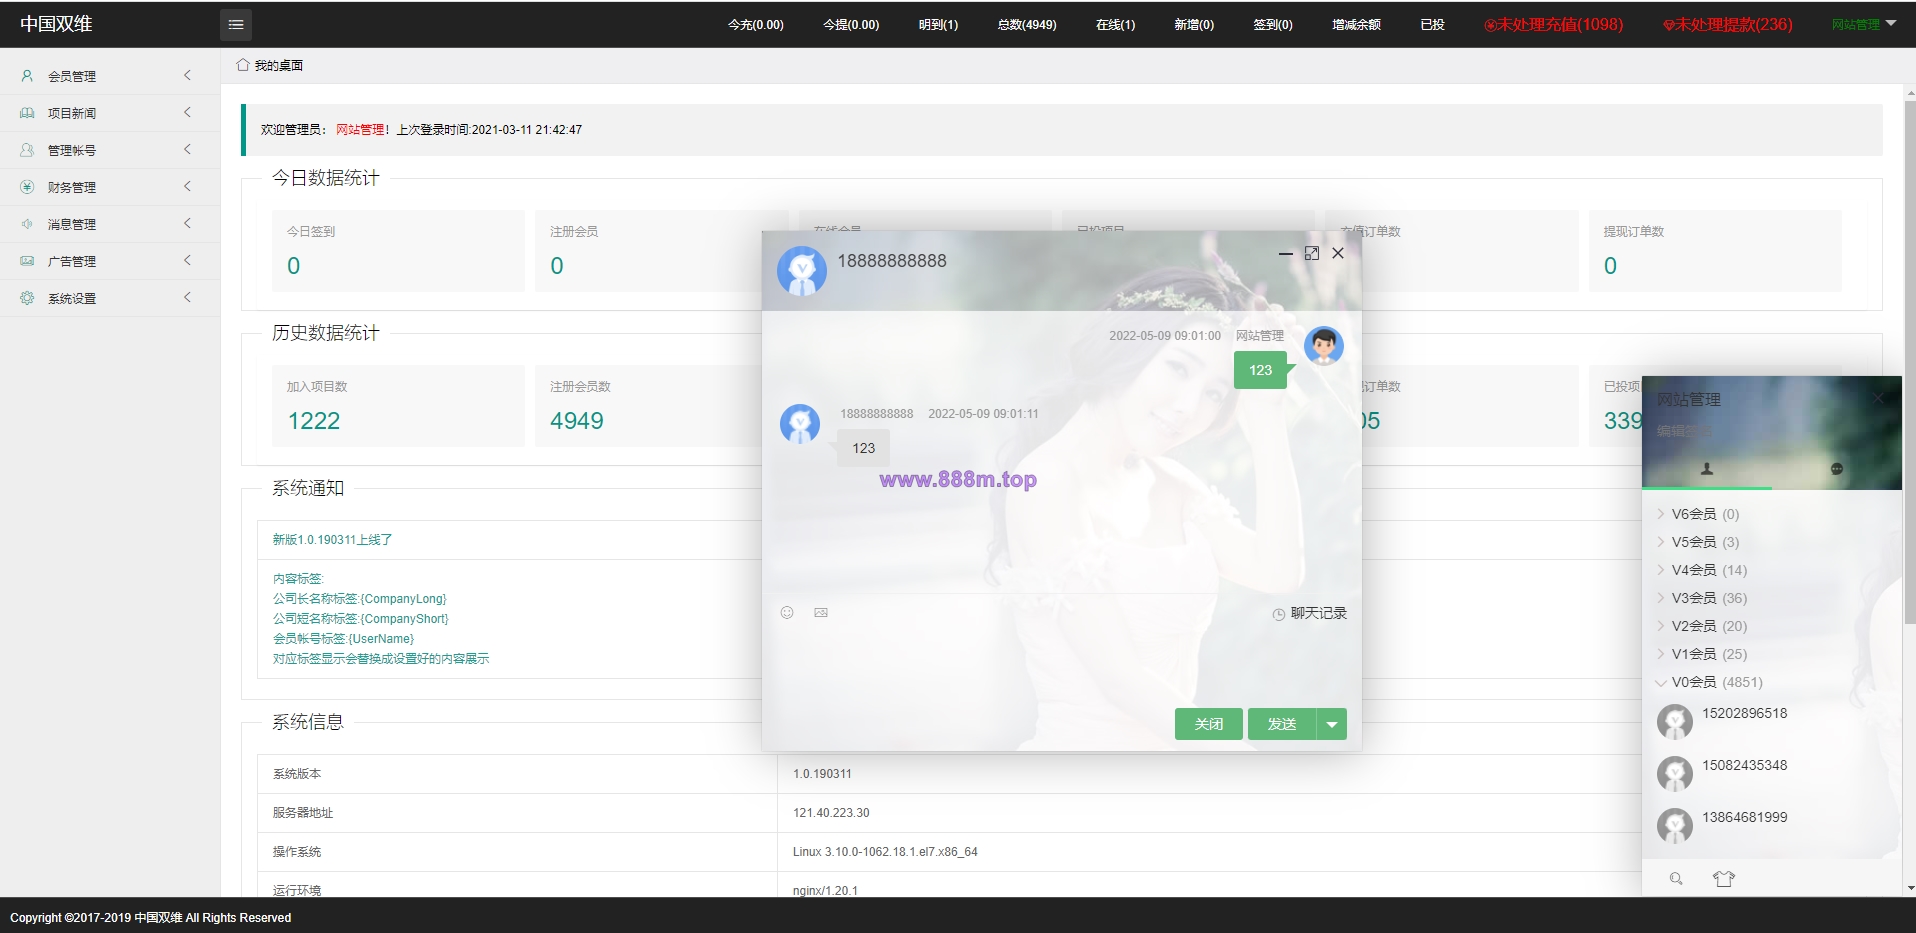Close the 网站管理 contact panel

[1878, 398]
